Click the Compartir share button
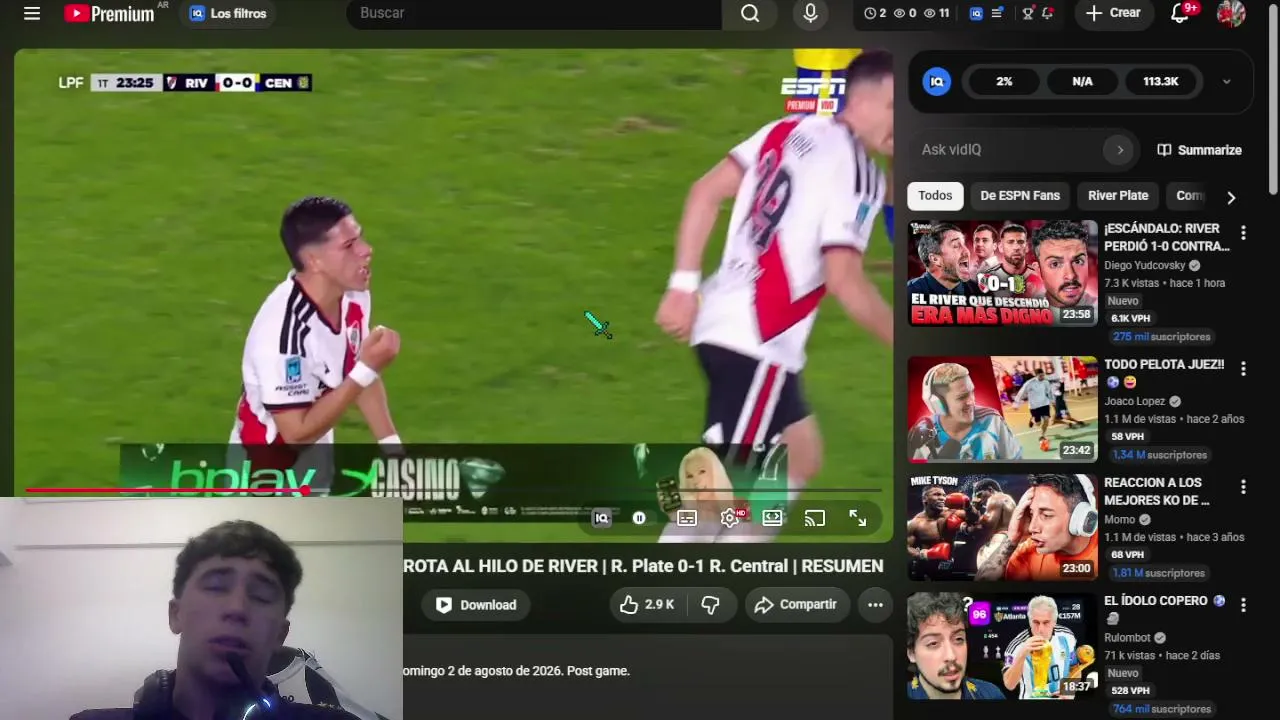This screenshot has height=720, width=1280. point(796,605)
